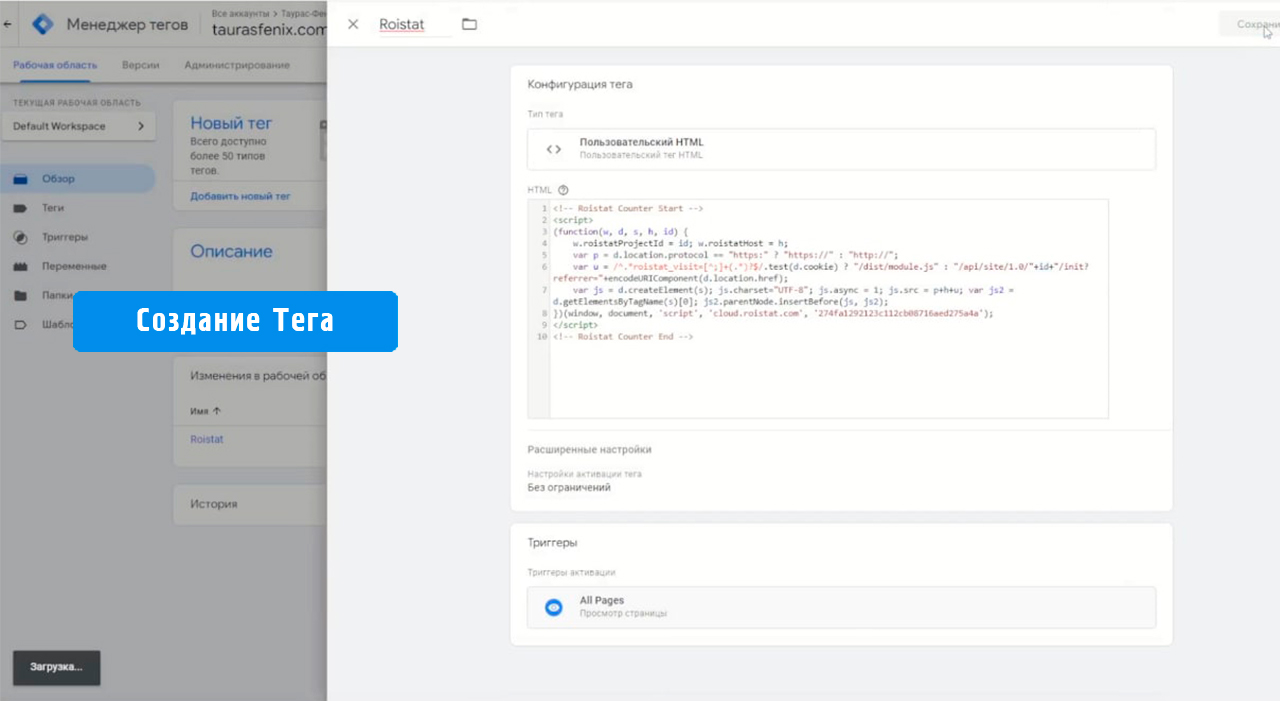Viewport: 1280px width, 701px height.
Task: Click the Tag Manager logo icon
Action: (43, 24)
